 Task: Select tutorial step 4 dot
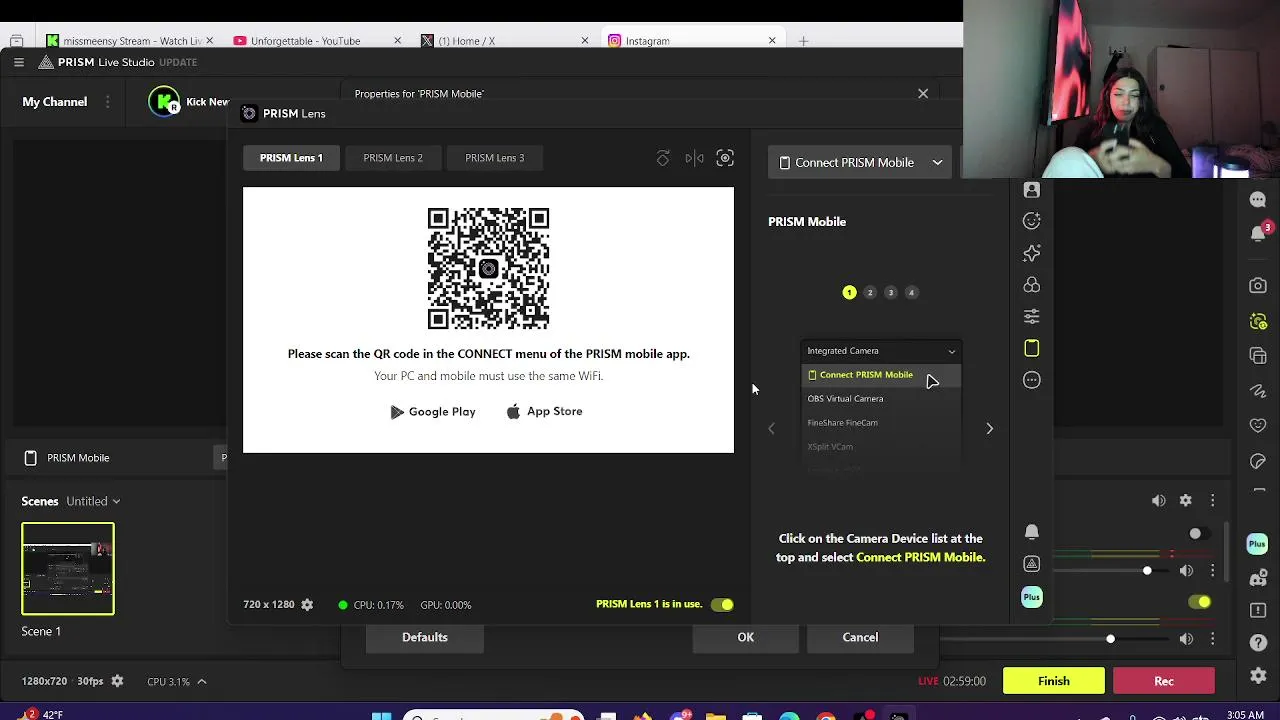tap(911, 292)
